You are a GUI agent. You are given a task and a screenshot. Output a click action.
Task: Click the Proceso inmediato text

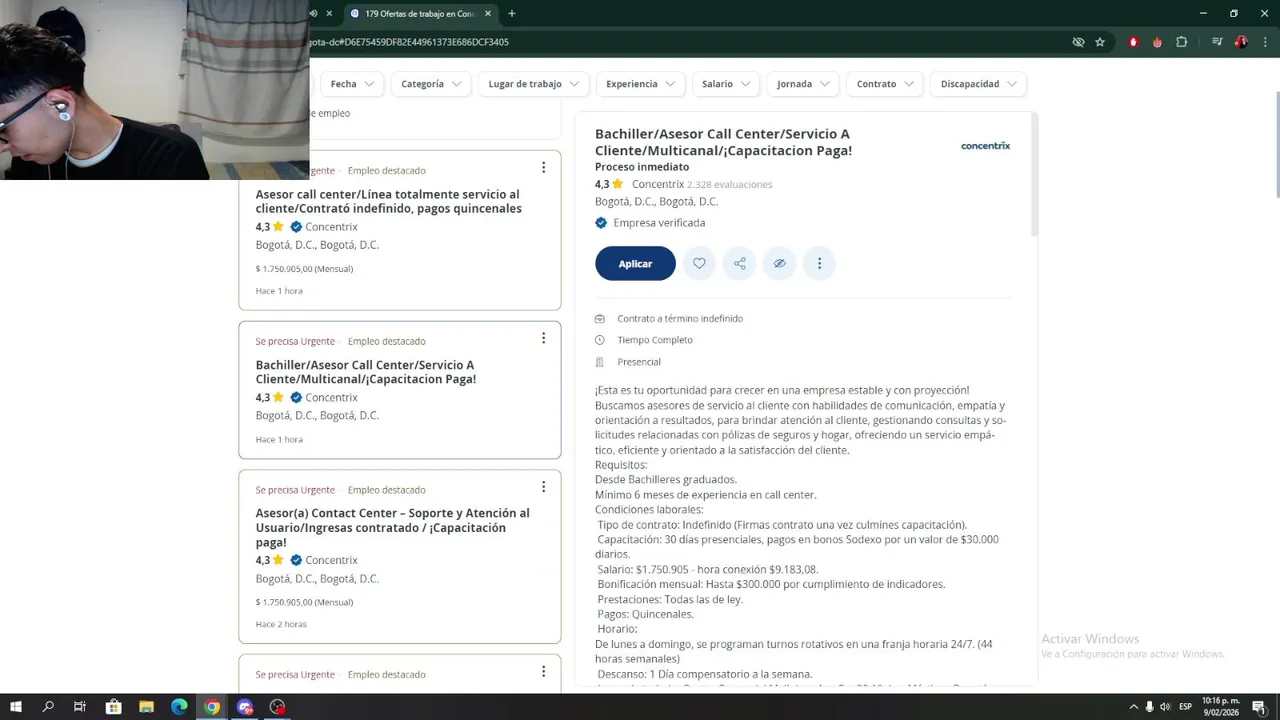click(x=642, y=167)
